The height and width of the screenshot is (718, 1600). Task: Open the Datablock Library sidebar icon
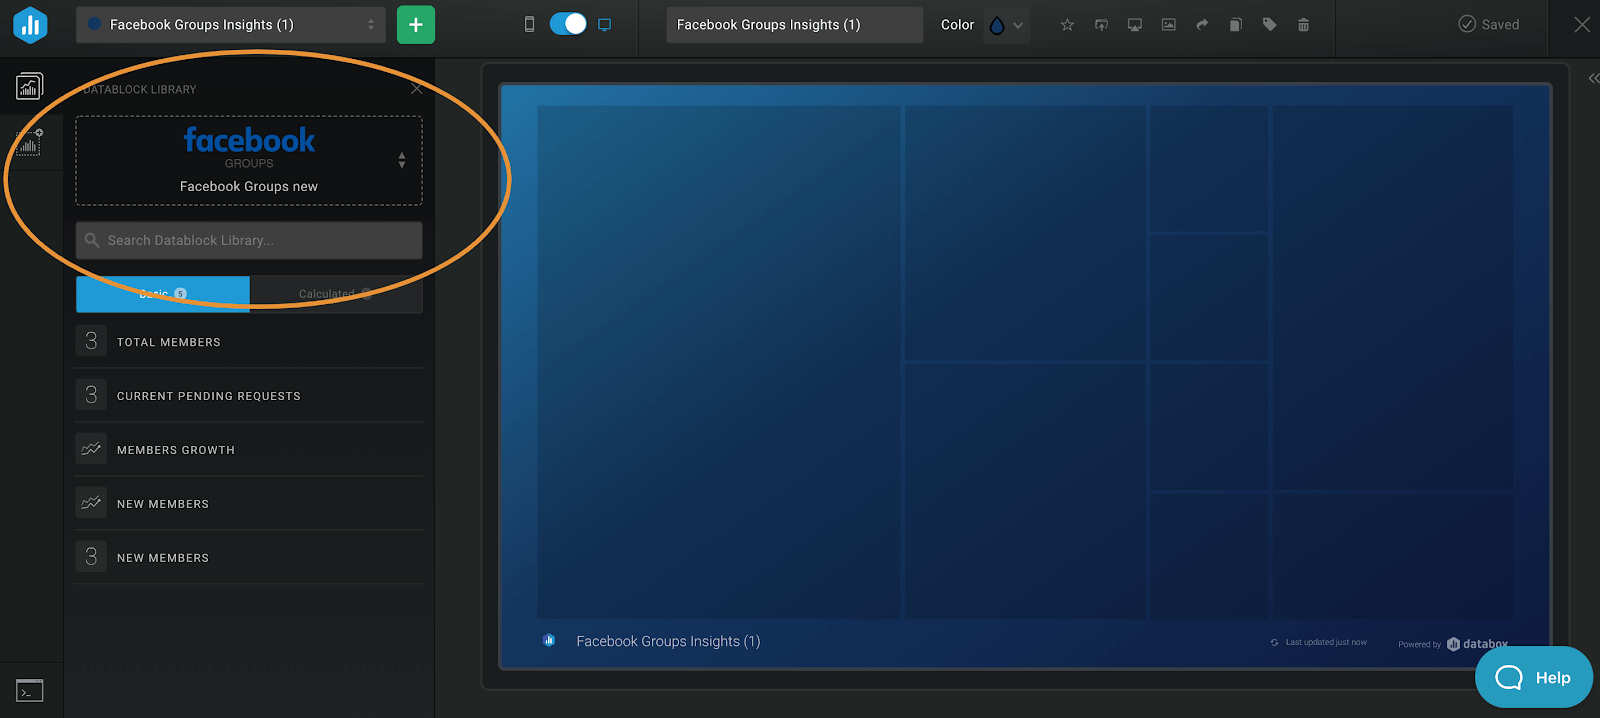pyautogui.click(x=30, y=87)
